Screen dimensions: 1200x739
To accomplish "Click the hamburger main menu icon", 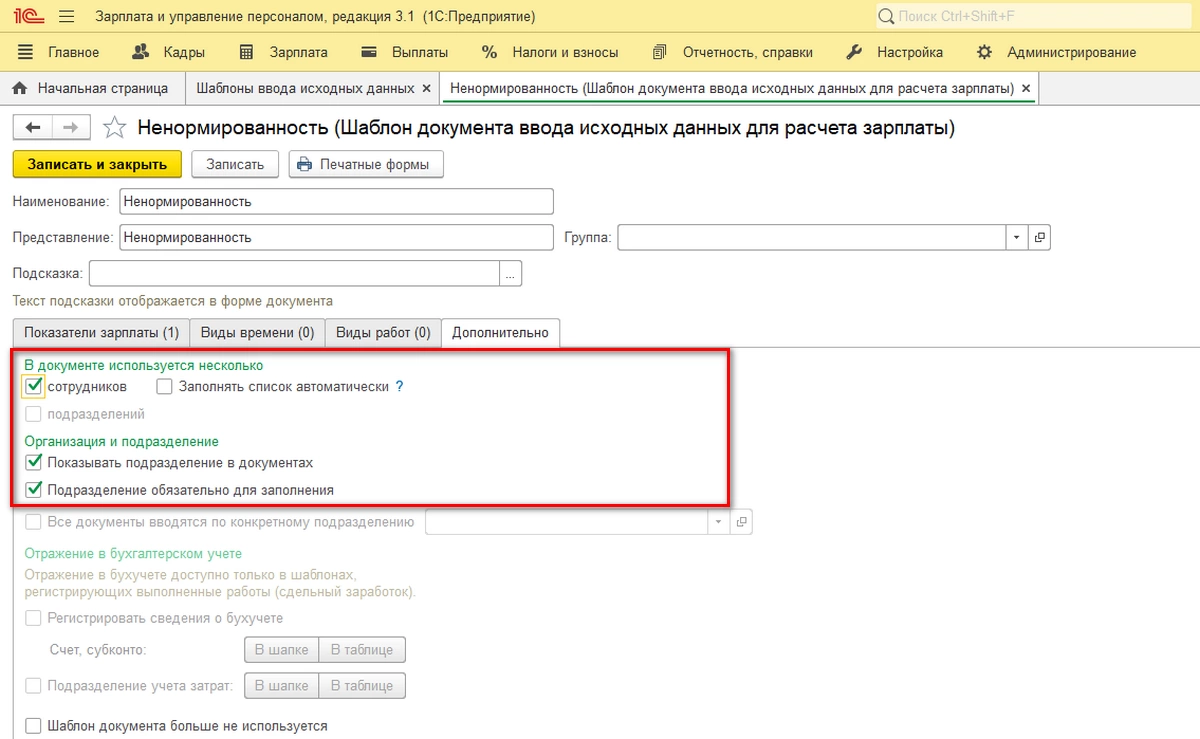I will 67,17.
